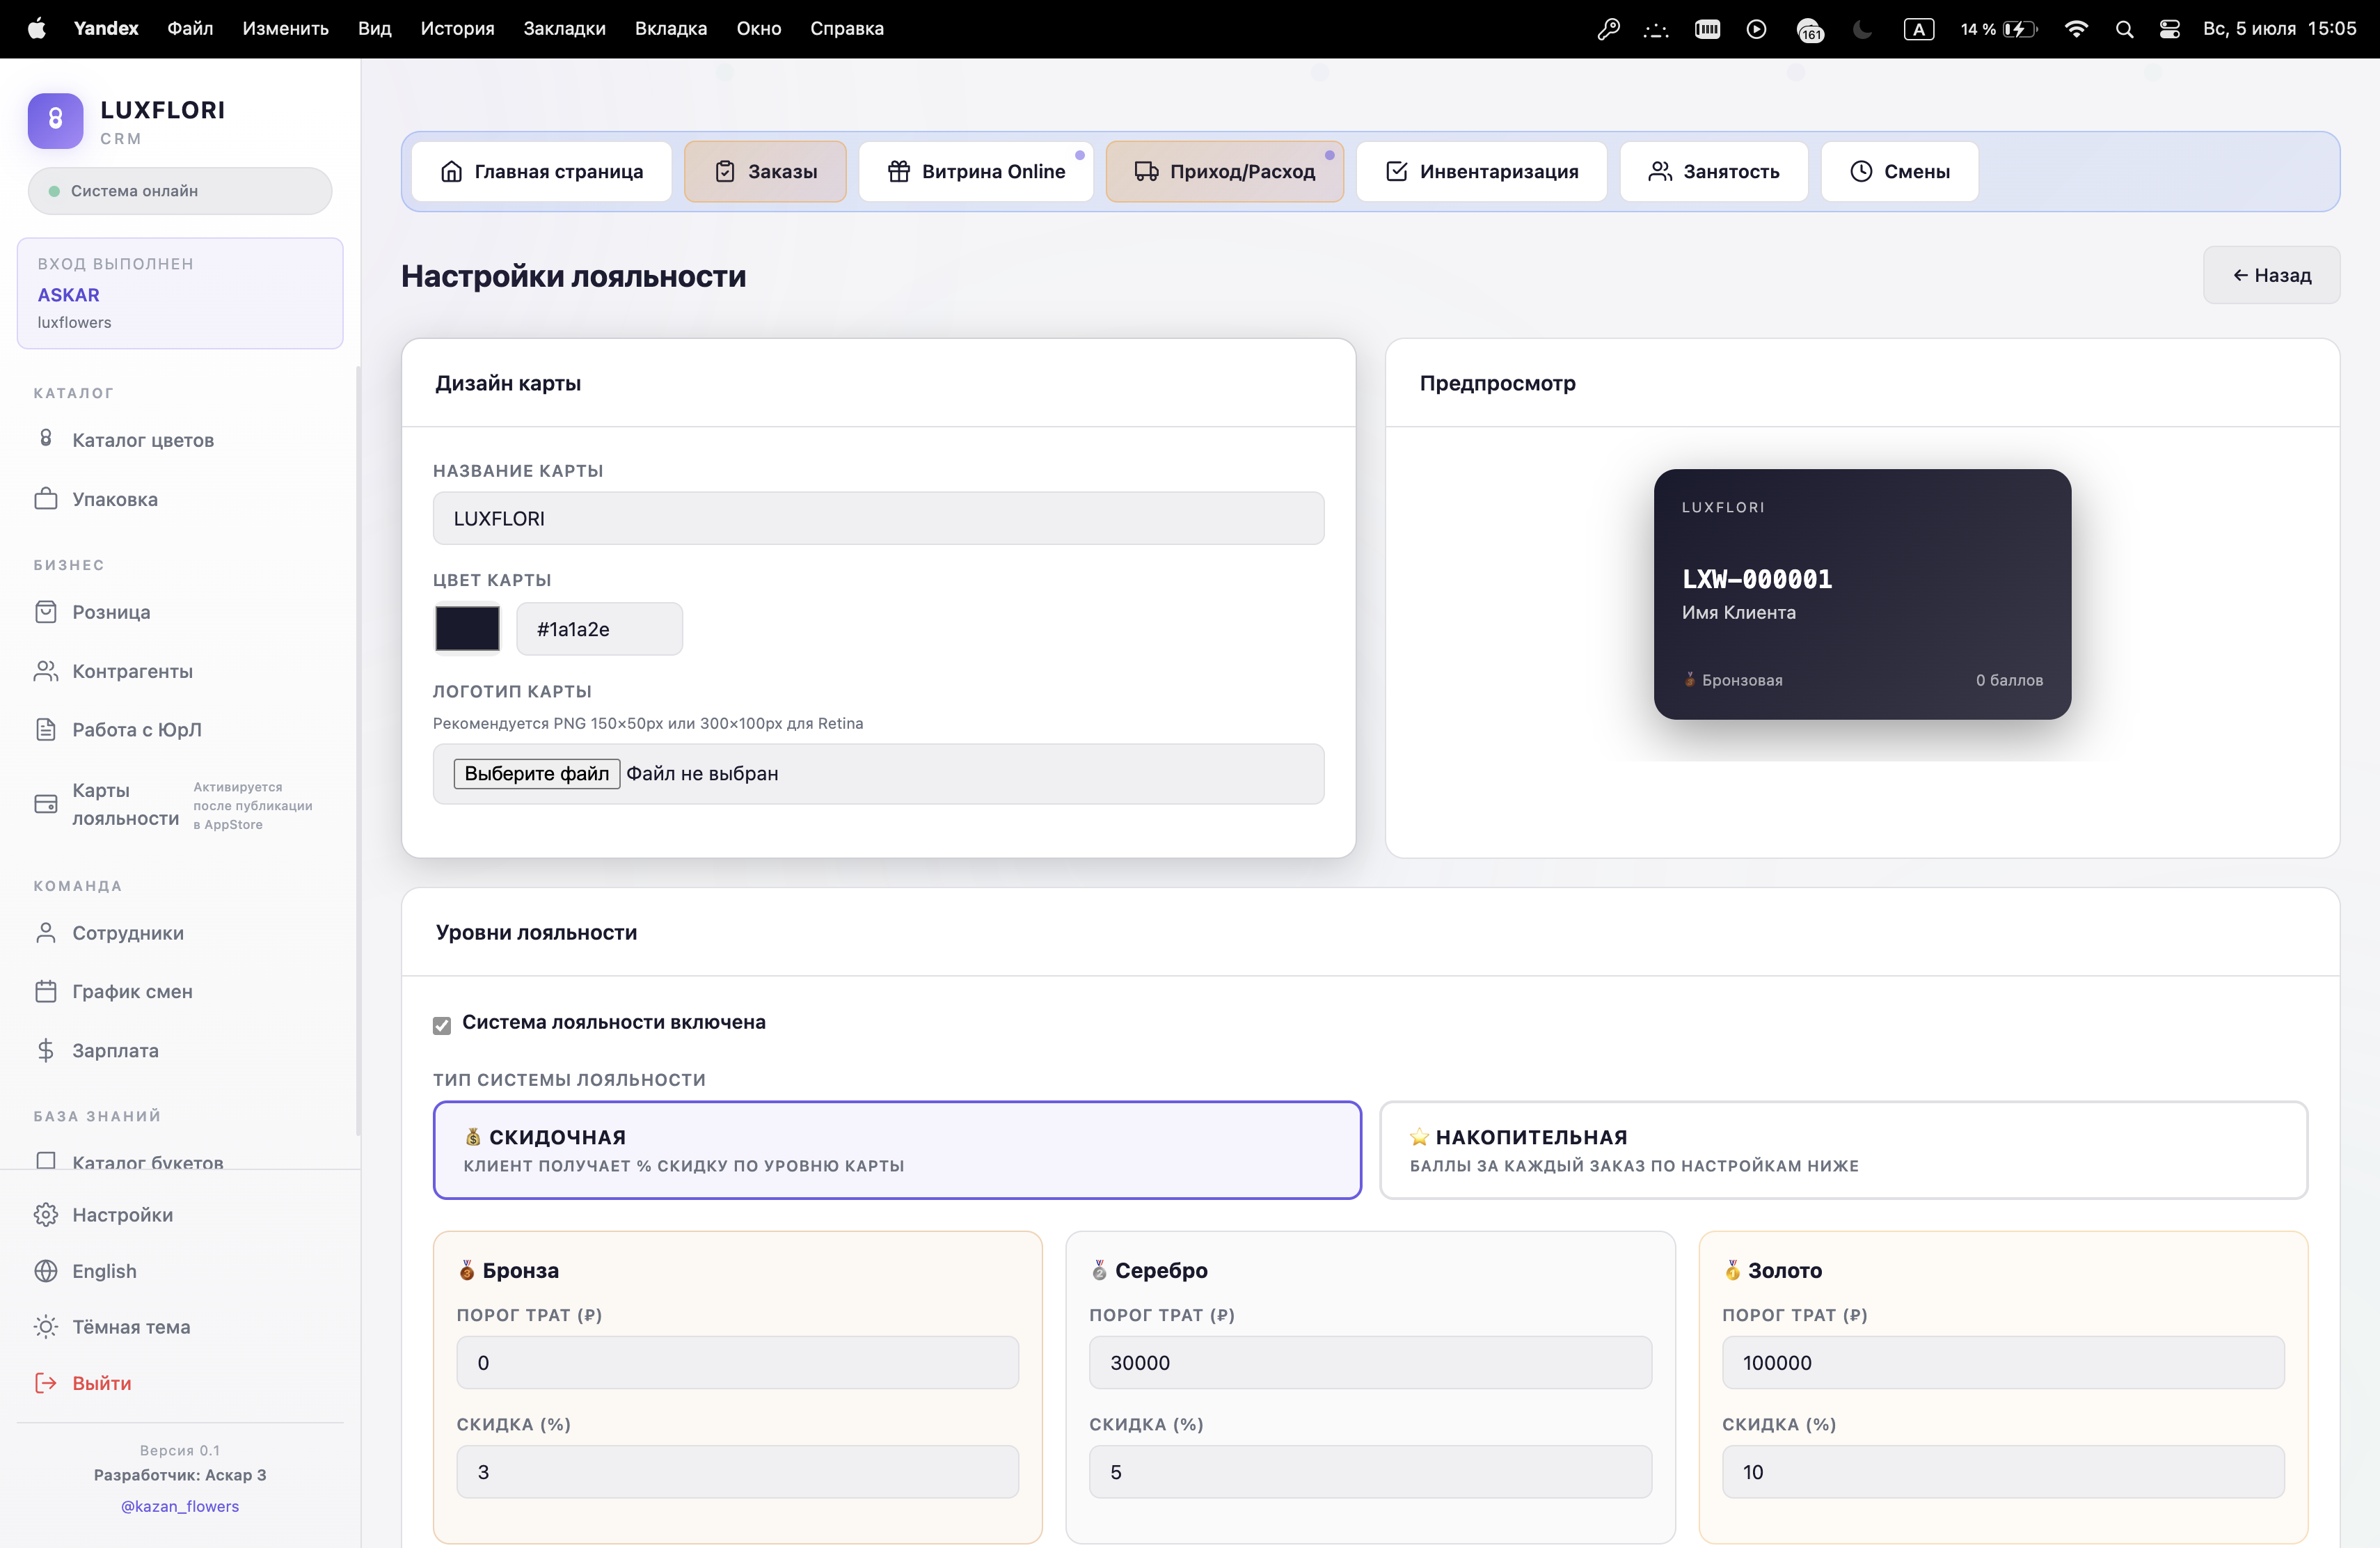Select Накопительная loyalty type
The width and height of the screenshot is (2380, 1548).
click(1843, 1150)
